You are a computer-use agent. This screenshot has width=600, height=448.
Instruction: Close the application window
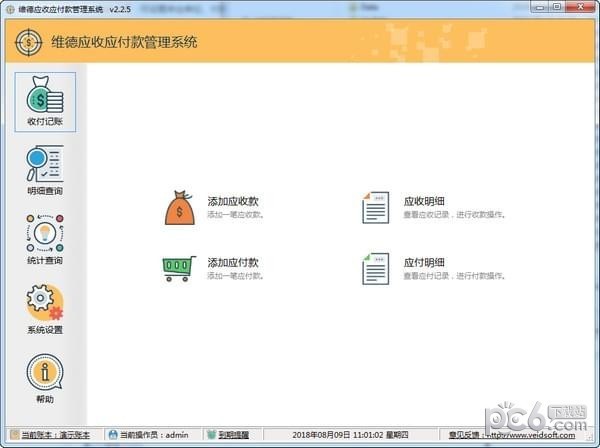coord(580,7)
